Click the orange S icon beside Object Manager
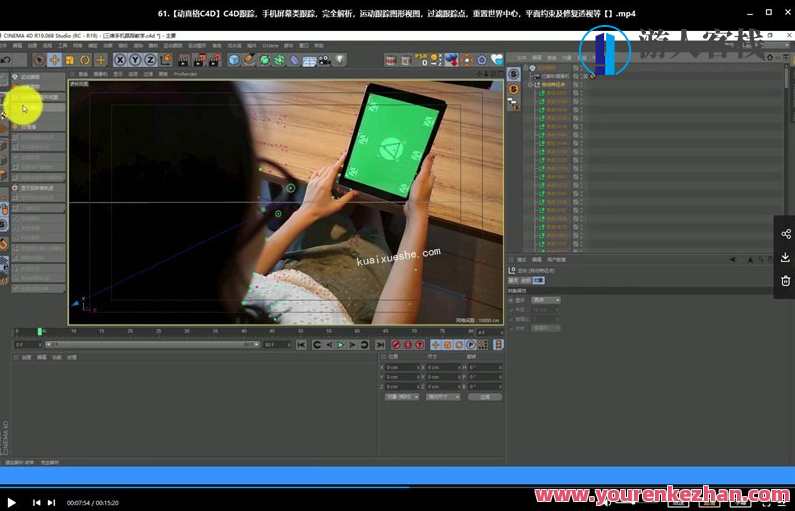 coord(514,89)
